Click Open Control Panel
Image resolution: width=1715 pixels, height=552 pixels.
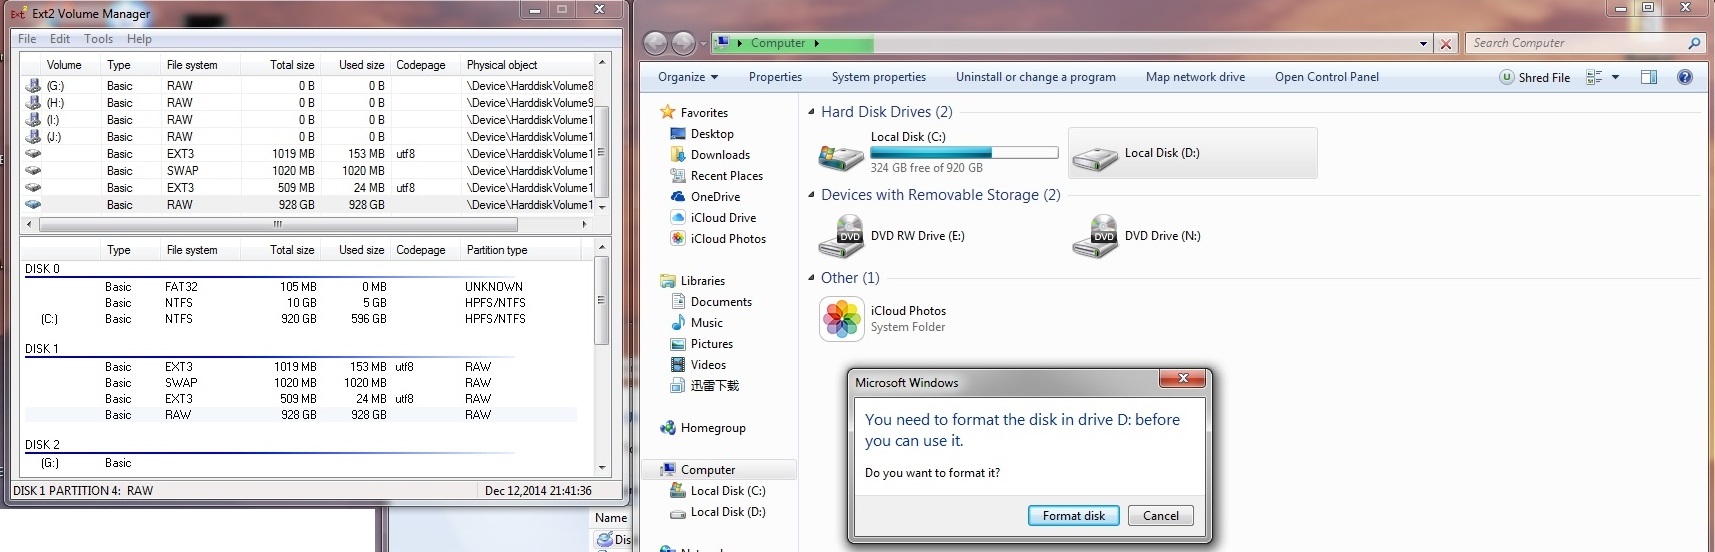(1327, 77)
